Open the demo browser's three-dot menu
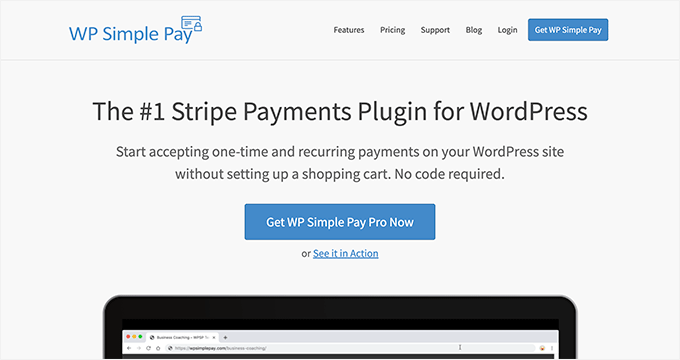The height and width of the screenshot is (360, 680). pos(552,348)
